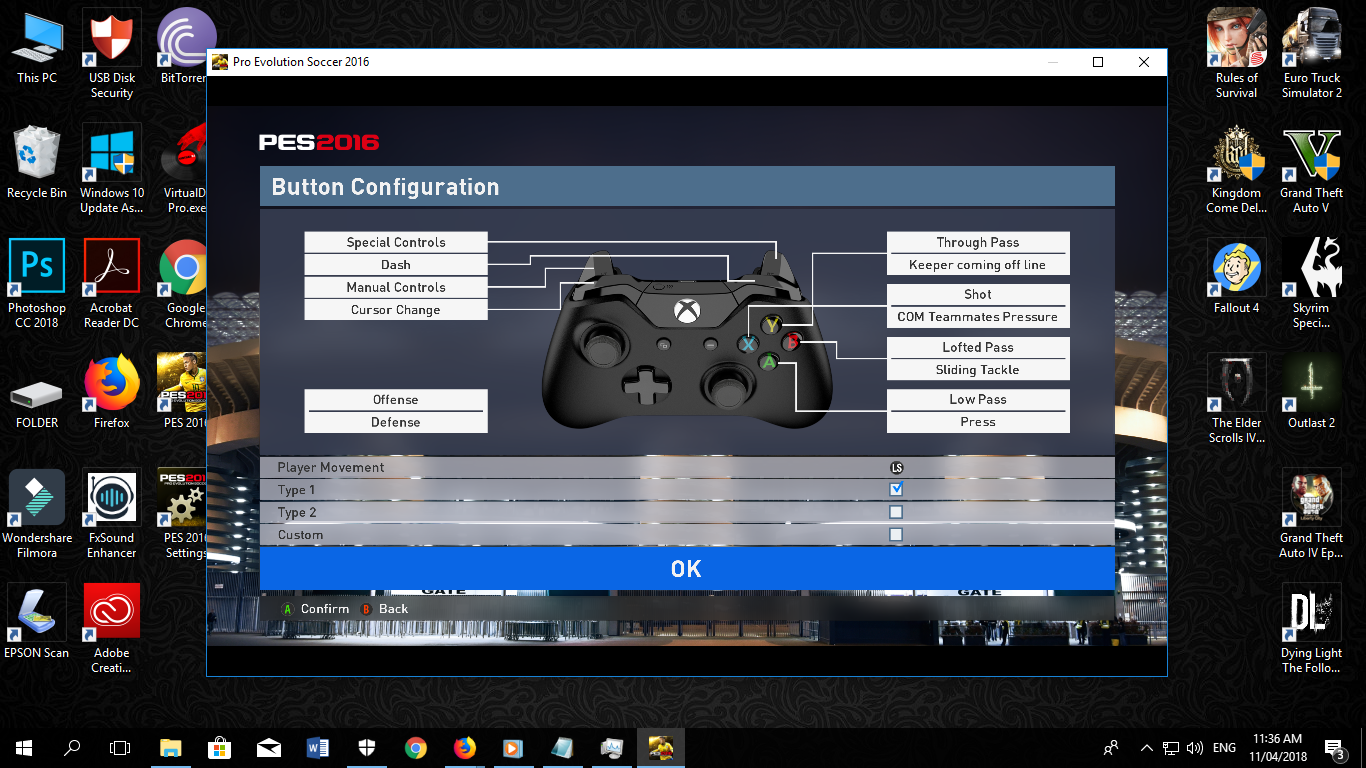Screen dimensions: 1366x768
Task: Open the Action Center notifications
Action: tap(1334, 747)
